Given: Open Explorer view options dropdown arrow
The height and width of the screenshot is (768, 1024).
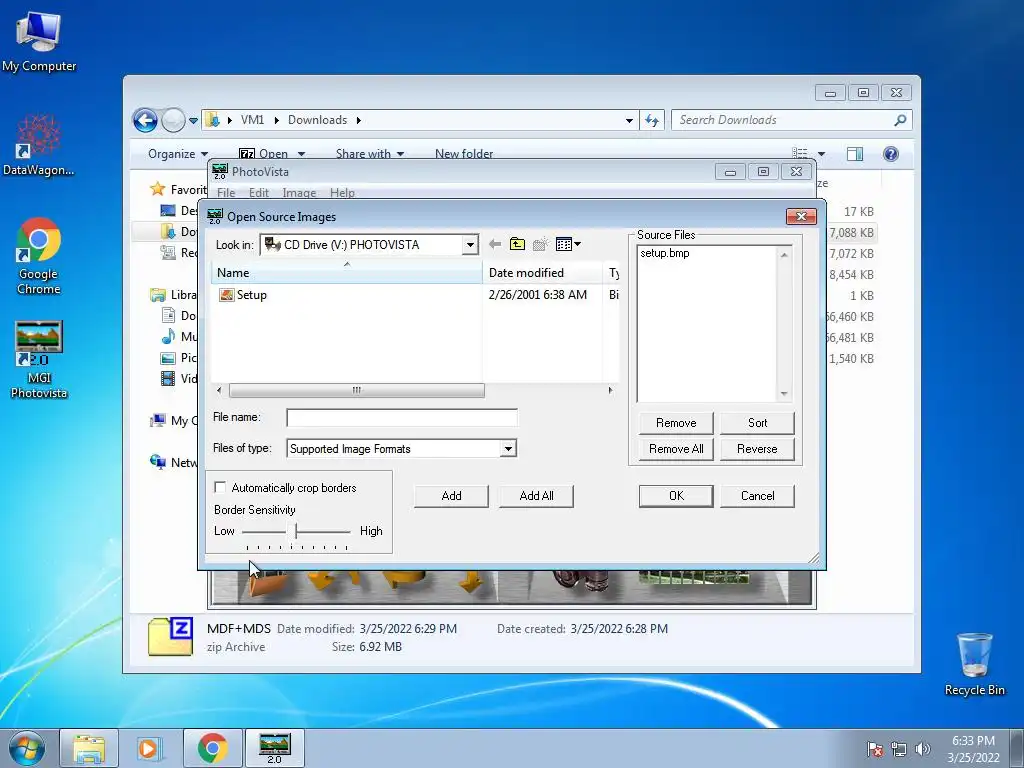Looking at the screenshot, I should [x=821, y=154].
